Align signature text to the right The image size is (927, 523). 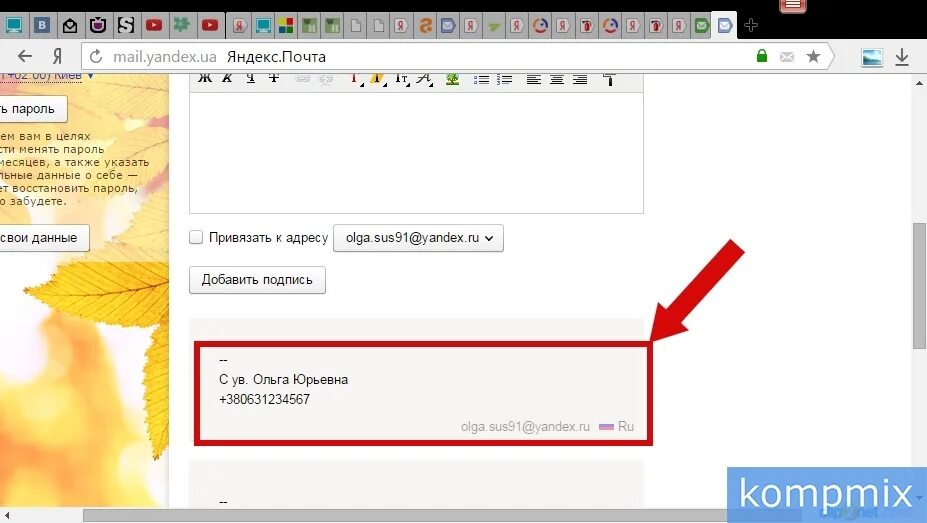point(580,79)
